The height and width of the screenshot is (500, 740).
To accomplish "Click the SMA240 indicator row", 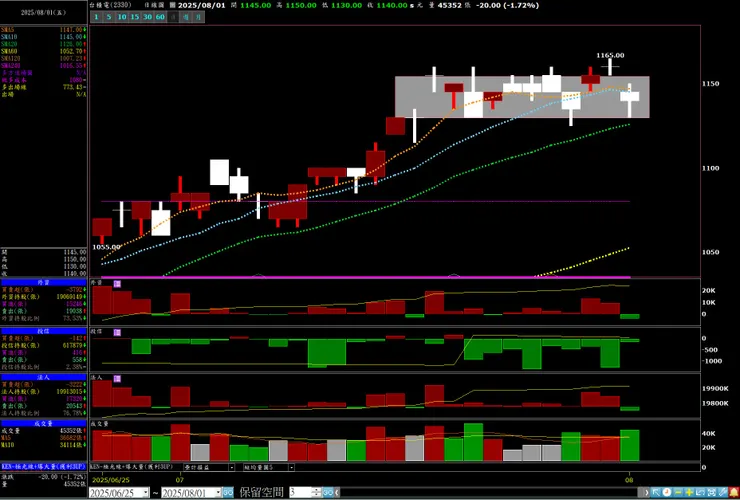I will tap(43, 66).
